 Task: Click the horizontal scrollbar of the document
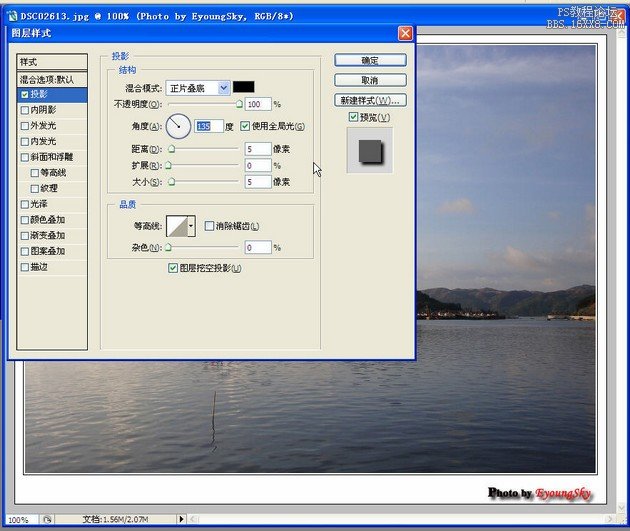coord(402,519)
